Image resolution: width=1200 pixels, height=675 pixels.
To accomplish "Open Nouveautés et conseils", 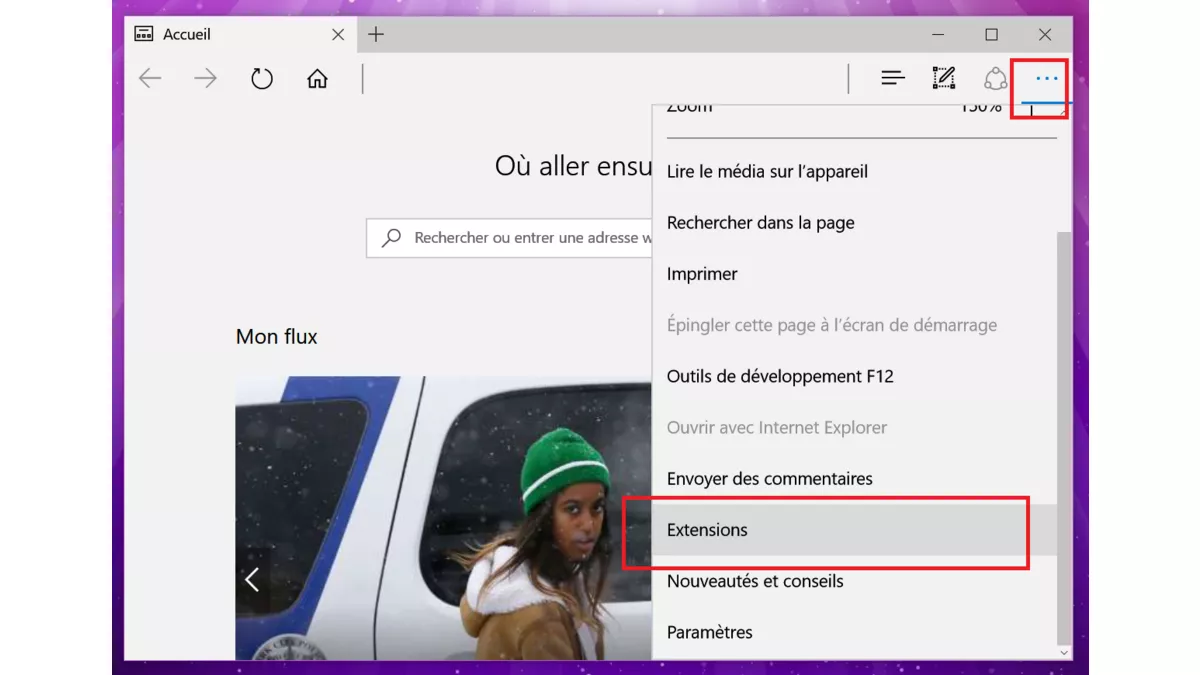I will pyautogui.click(x=755, y=581).
